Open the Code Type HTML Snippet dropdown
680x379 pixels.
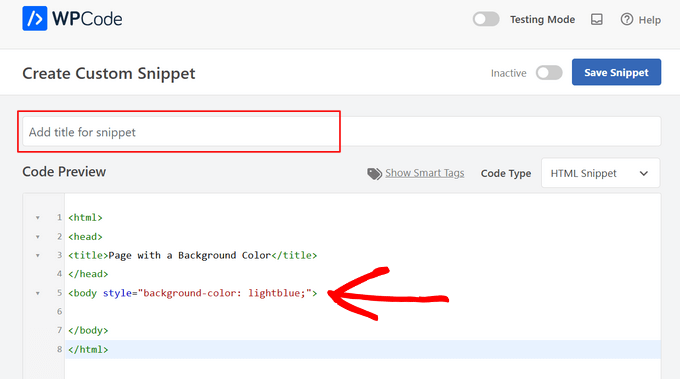pos(601,173)
